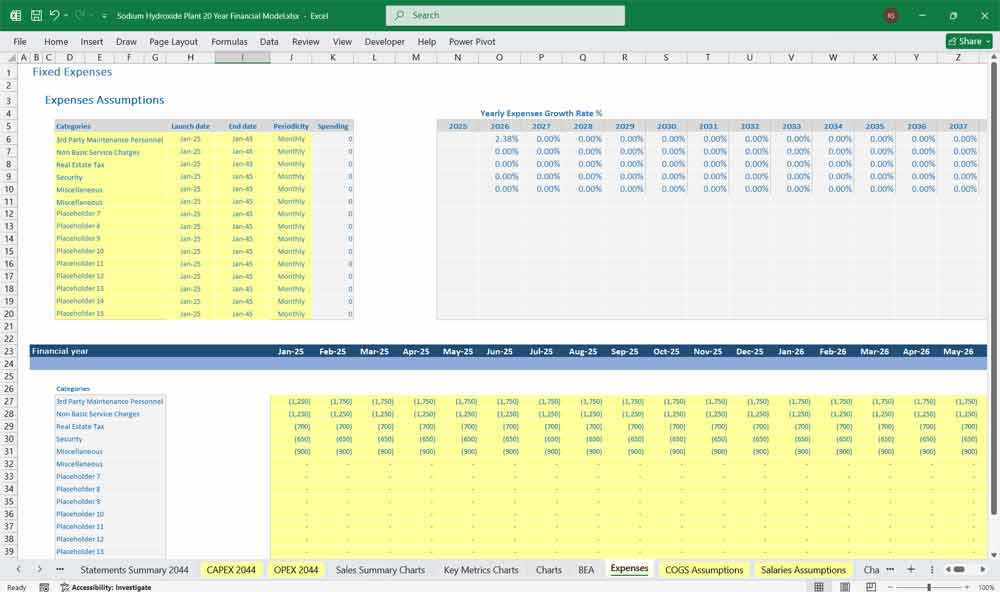The image size is (1000, 592).
Task: Switch to Normal view in status bar
Action: (x=817, y=585)
